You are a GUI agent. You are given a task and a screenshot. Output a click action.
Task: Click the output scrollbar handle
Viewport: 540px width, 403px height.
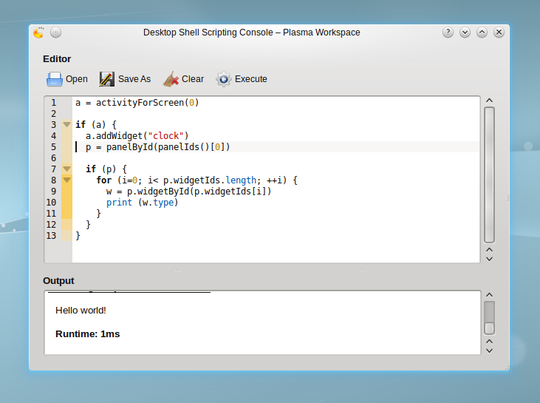pos(489,328)
